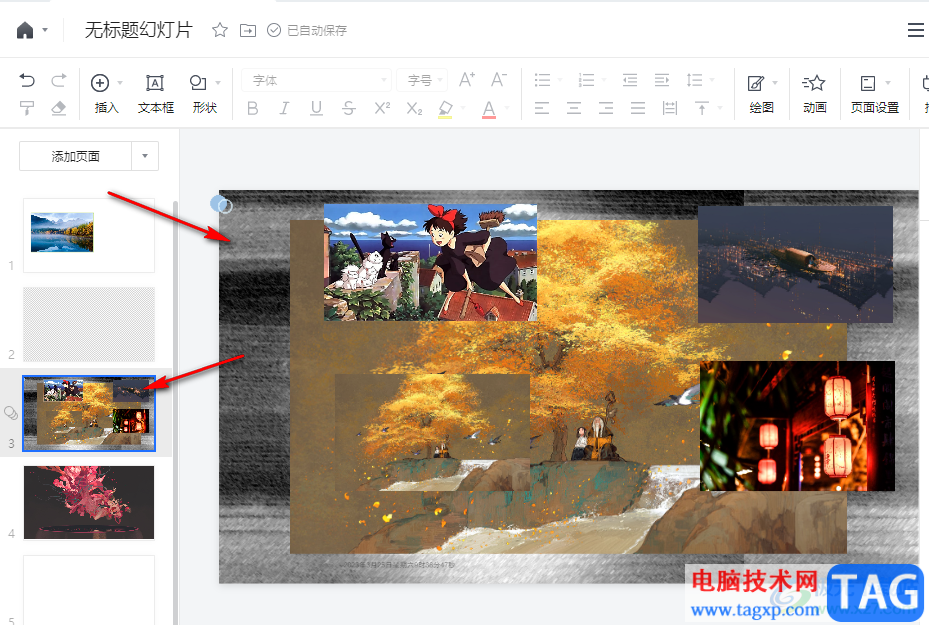Toggle superscript X²
This screenshot has height=625, width=929.
(x=382, y=108)
